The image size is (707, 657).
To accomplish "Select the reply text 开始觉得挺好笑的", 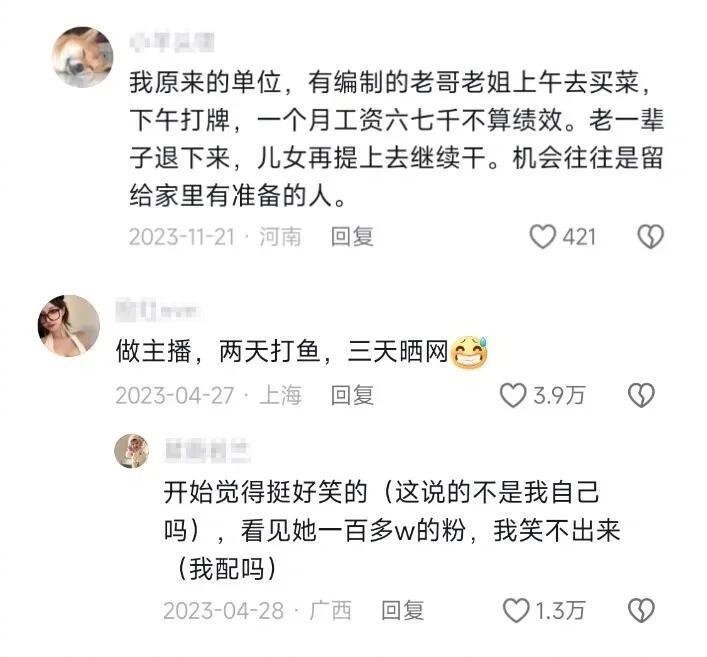I will 392,530.
